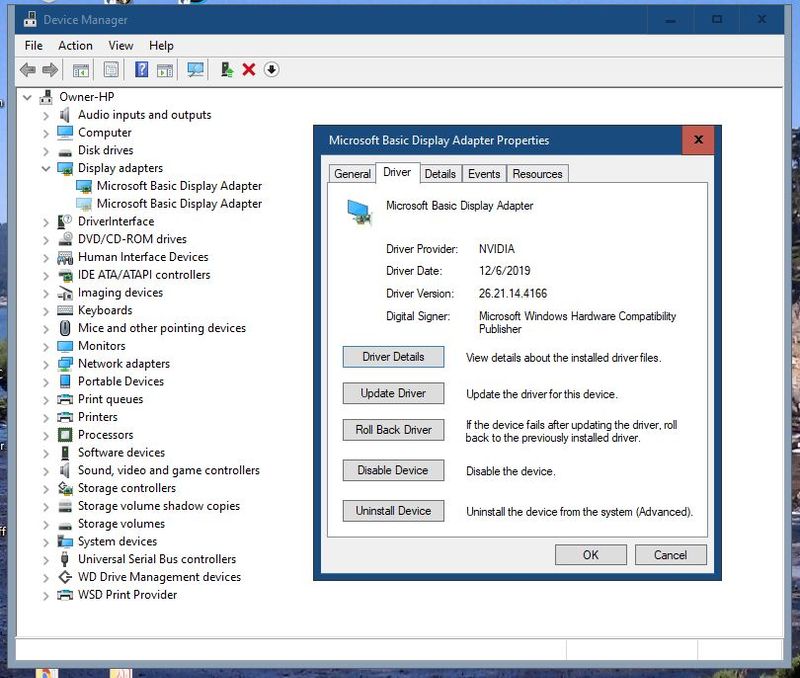
Task: Select the Portable Devices tree item
Action: [121, 382]
